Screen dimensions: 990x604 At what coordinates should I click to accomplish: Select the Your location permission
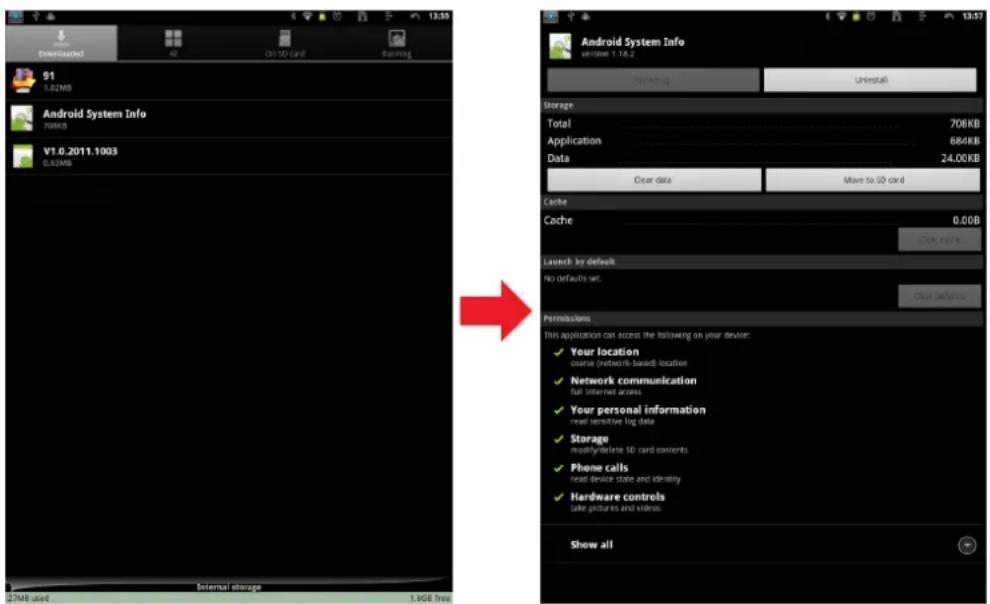(629, 357)
